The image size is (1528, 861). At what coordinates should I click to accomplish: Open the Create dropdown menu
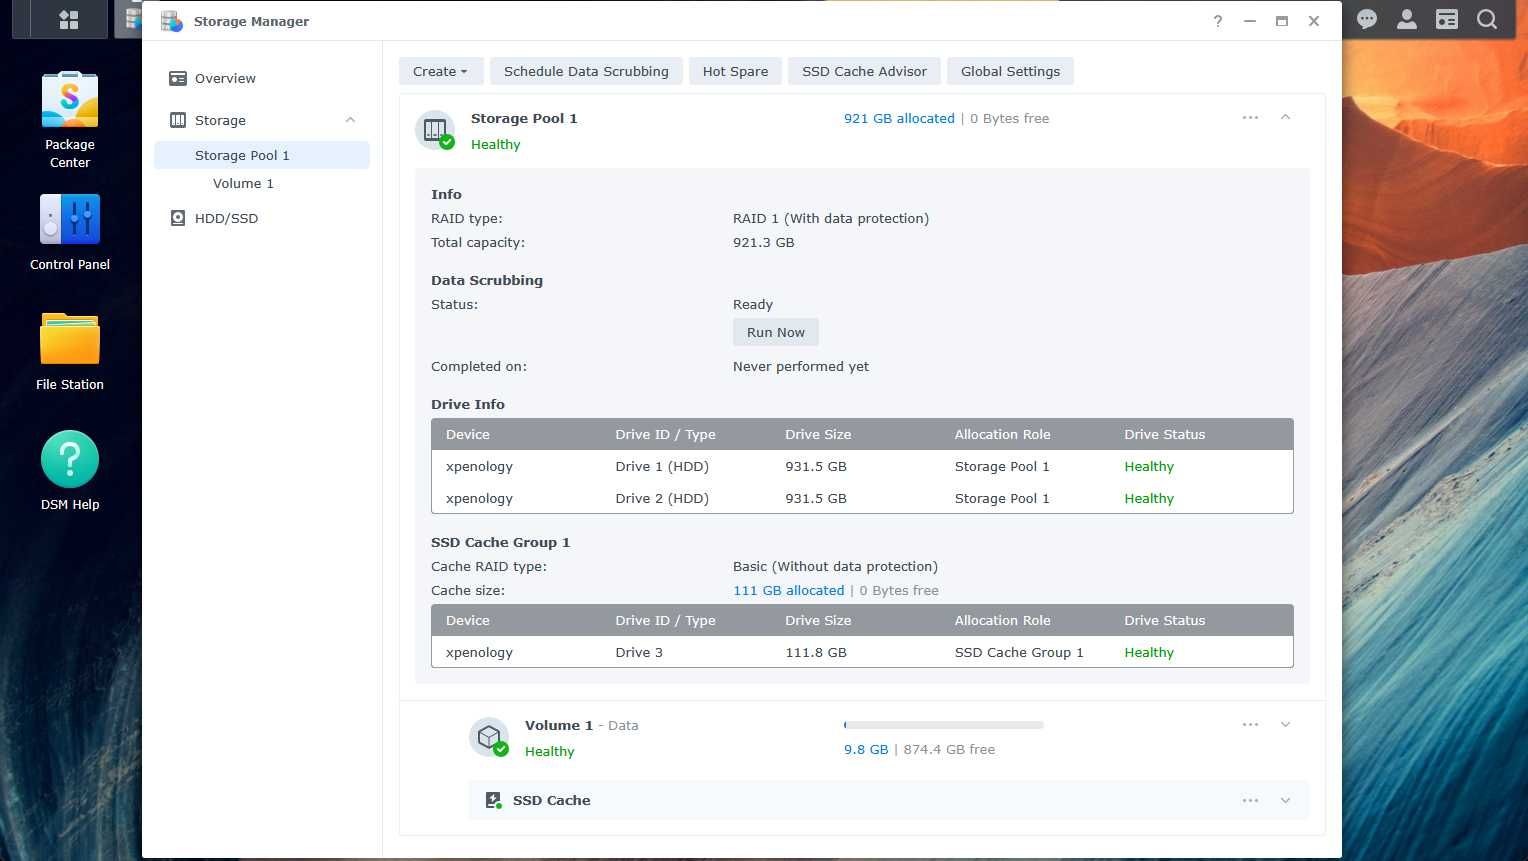441,71
